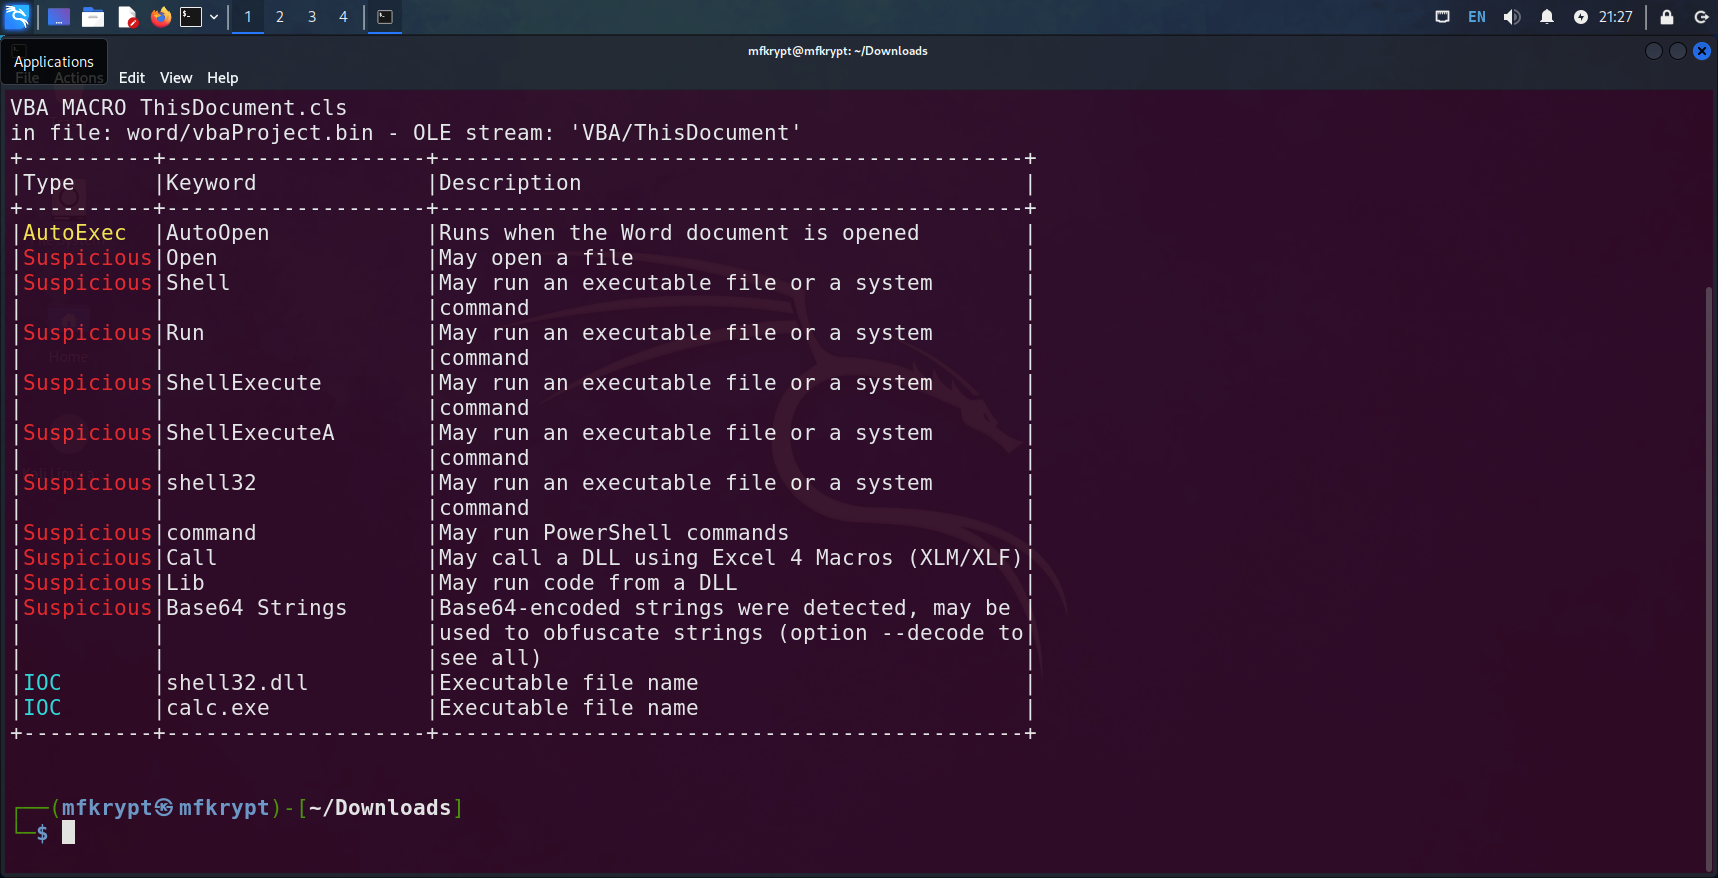
Task: Click the wired network status icon
Action: (1442, 17)
